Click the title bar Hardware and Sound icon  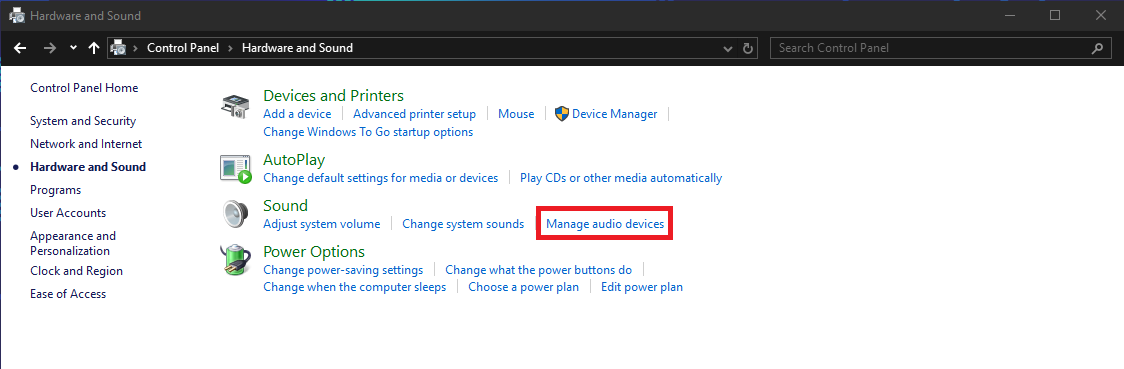coord(16,15)
